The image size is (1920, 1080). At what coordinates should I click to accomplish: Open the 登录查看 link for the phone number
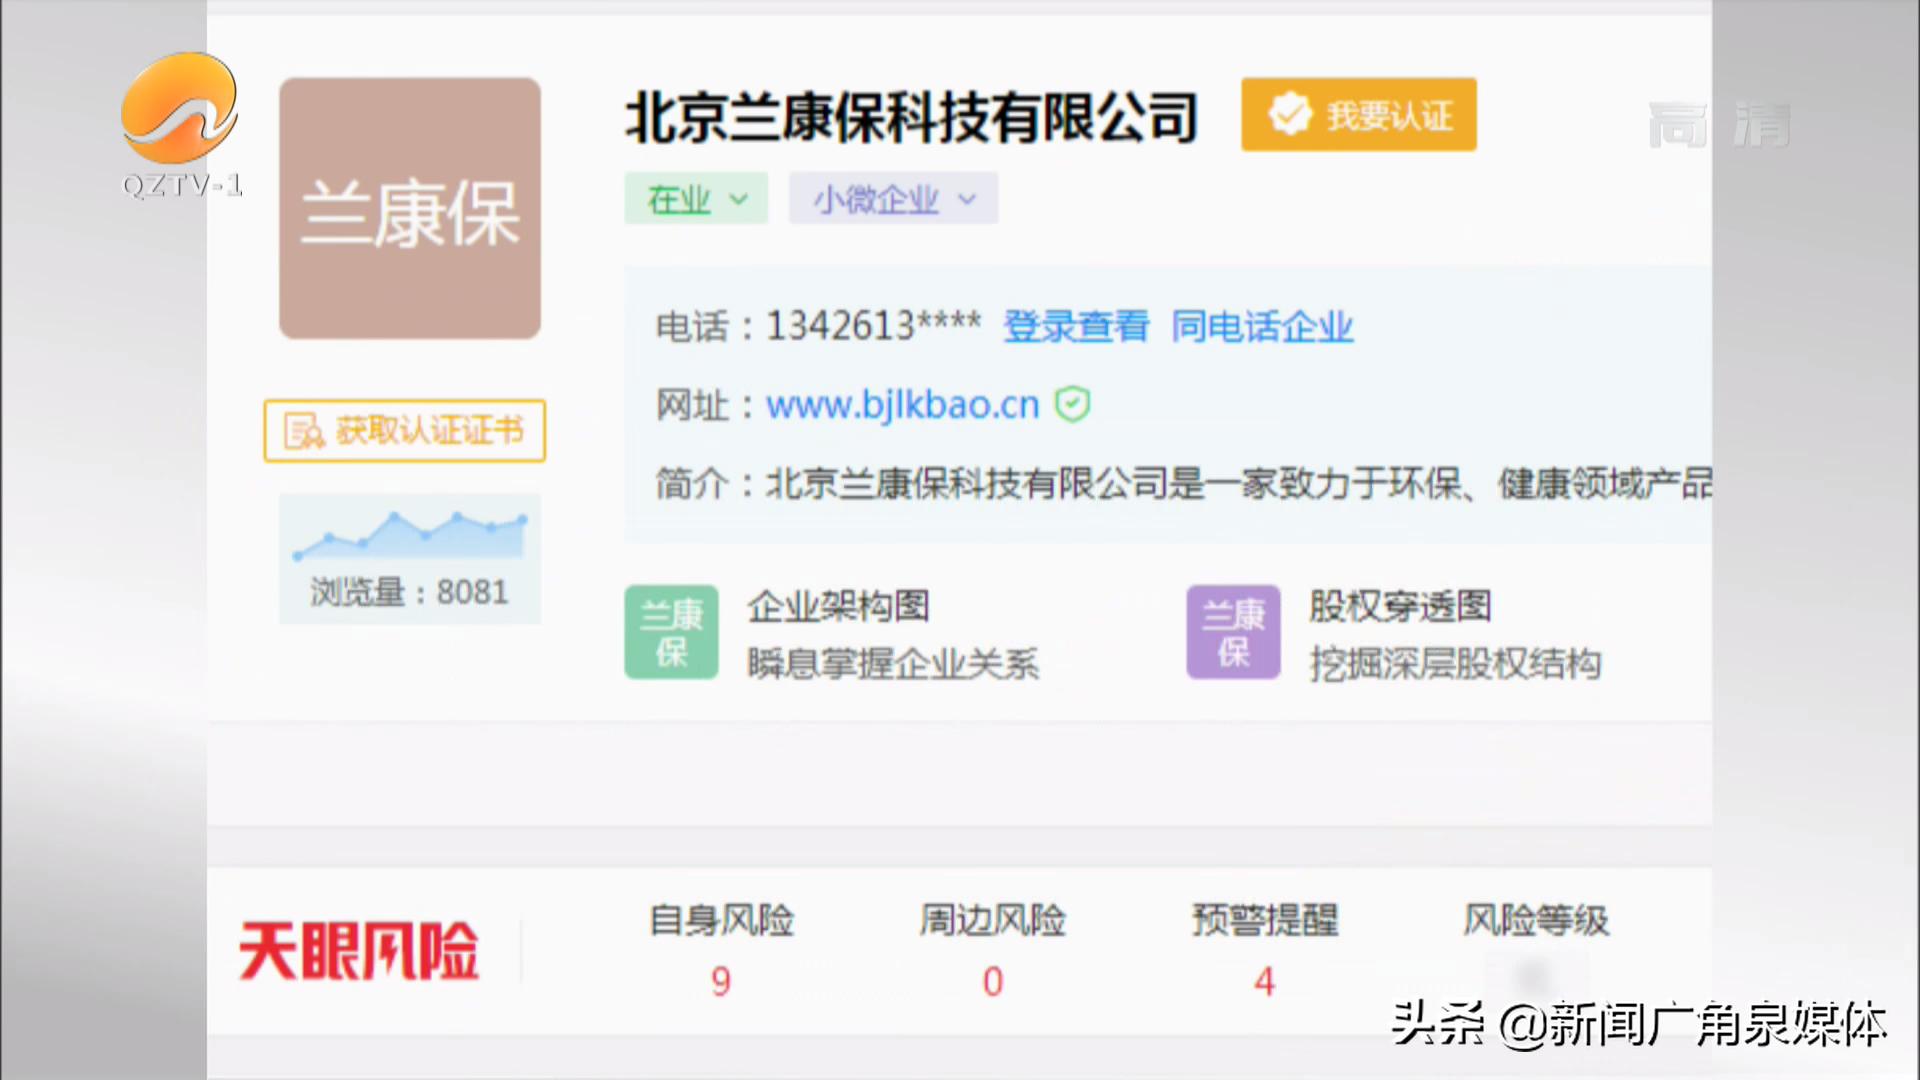(x=1076, y=327)
